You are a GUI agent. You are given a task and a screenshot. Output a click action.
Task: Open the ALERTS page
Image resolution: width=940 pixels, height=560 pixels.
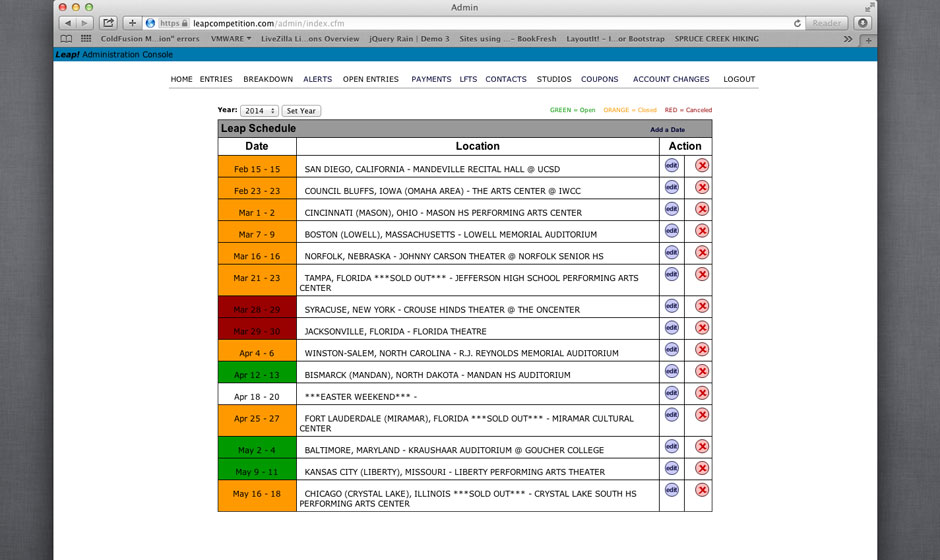318,79
